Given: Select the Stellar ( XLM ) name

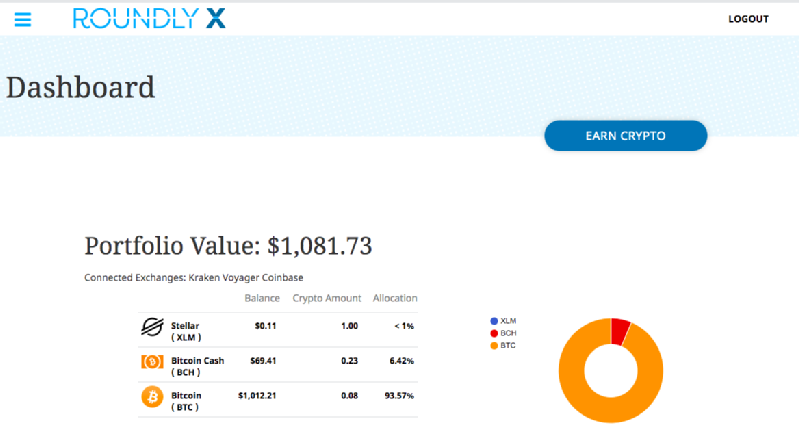Looking at the screenshot, I should (186, 331).
